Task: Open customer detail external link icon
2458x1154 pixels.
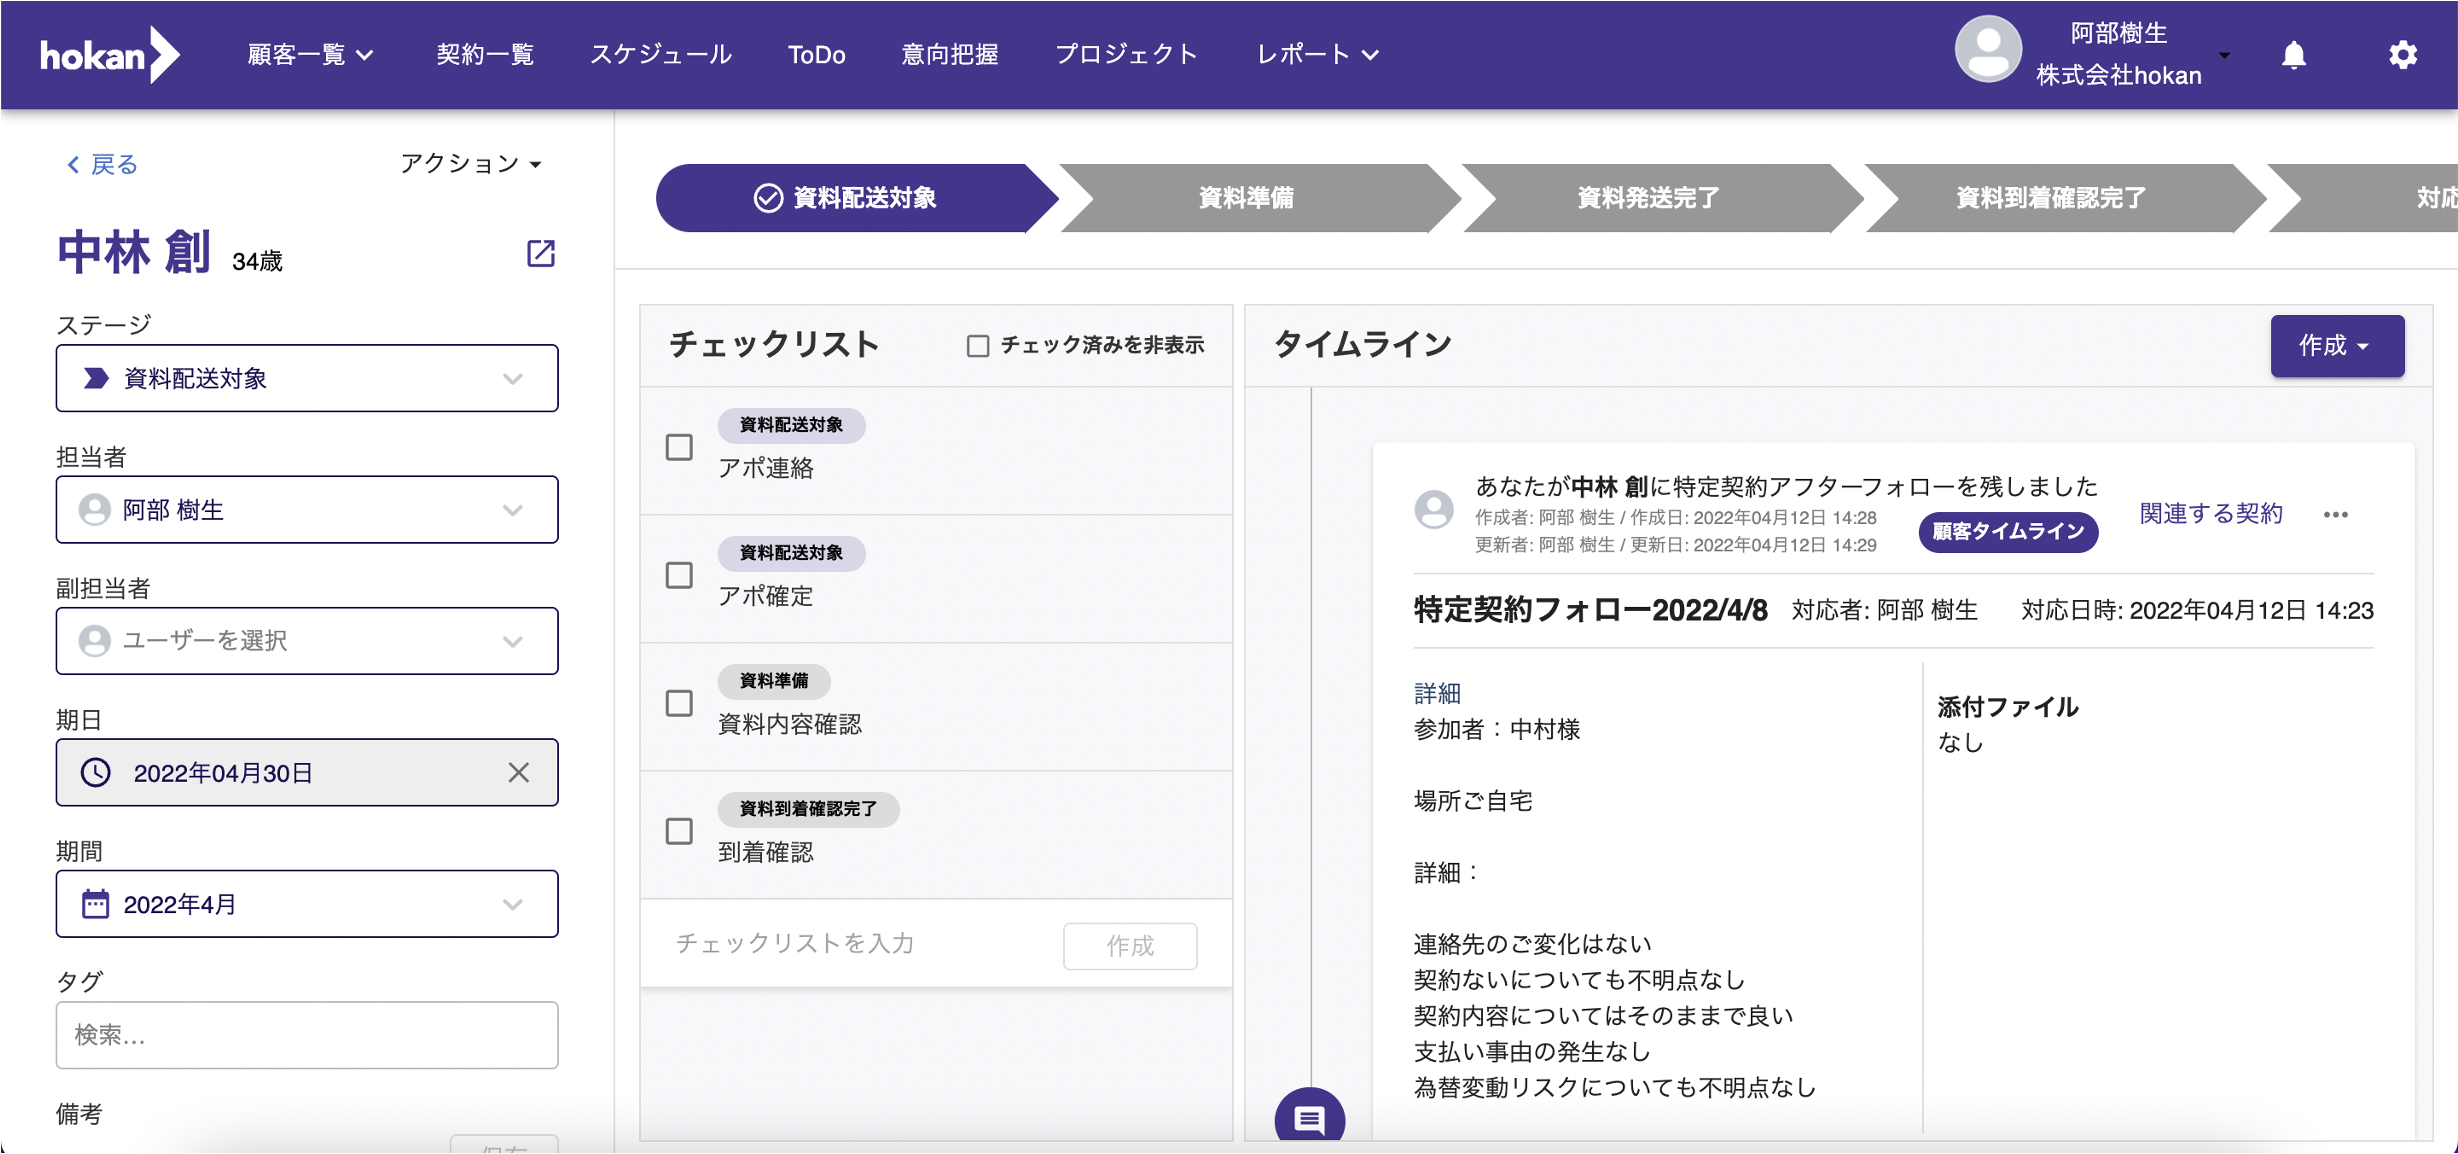Action: (x=540, y=253)
